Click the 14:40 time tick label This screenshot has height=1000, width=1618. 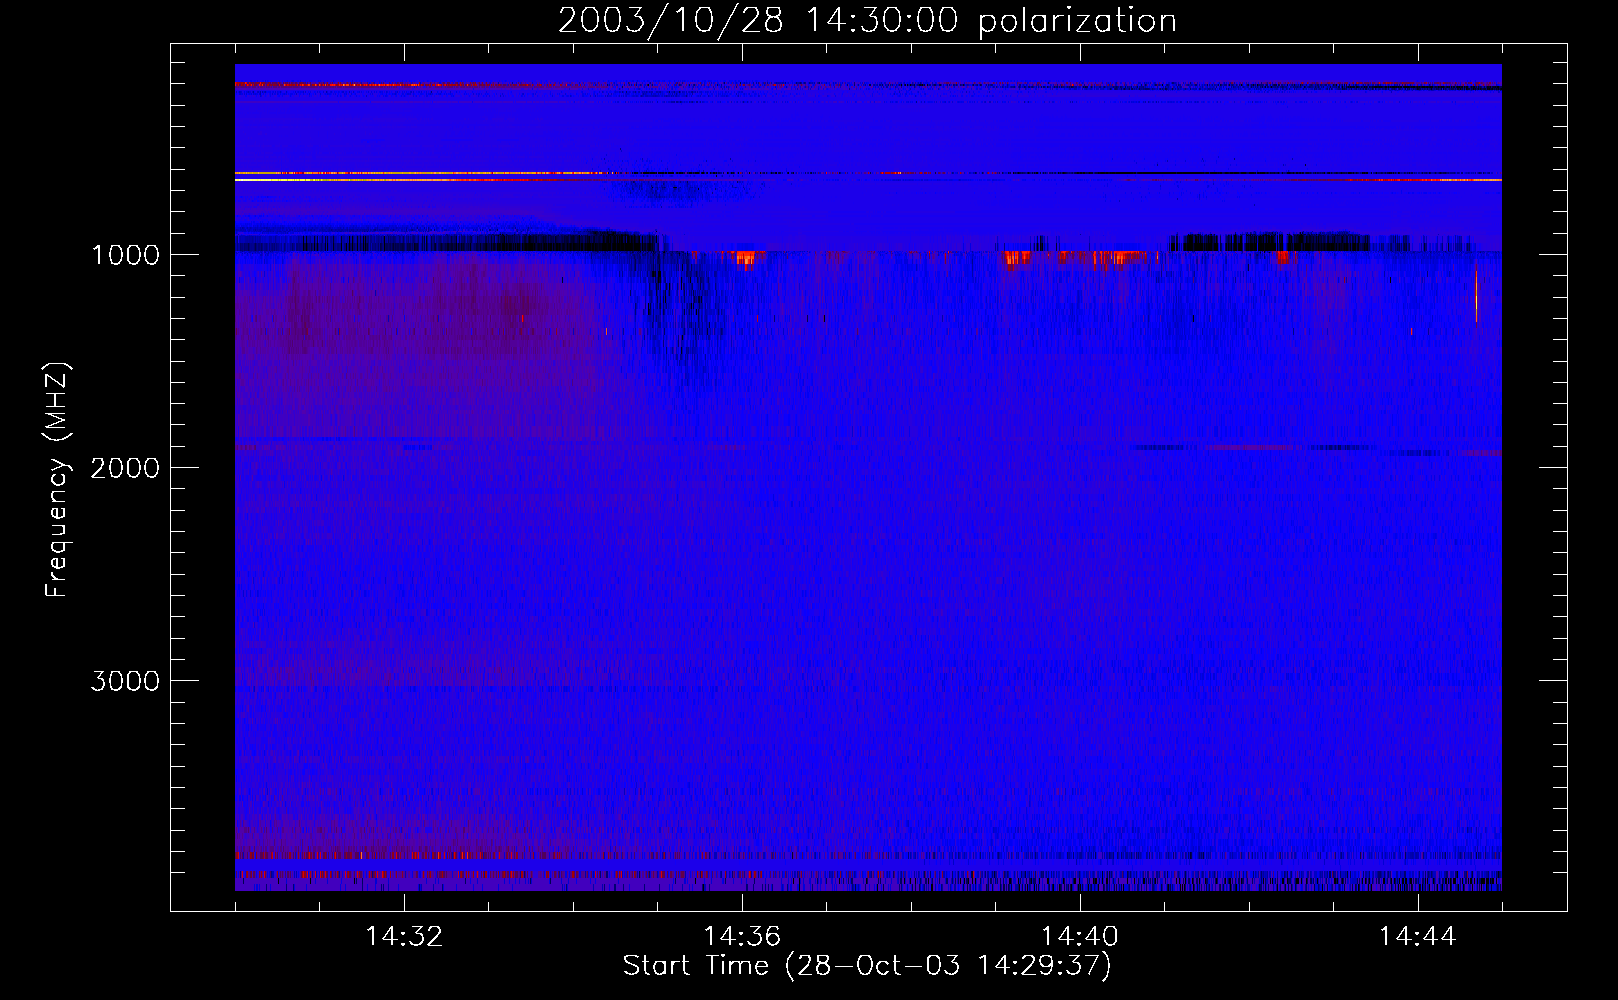(x=1080, y=937)
